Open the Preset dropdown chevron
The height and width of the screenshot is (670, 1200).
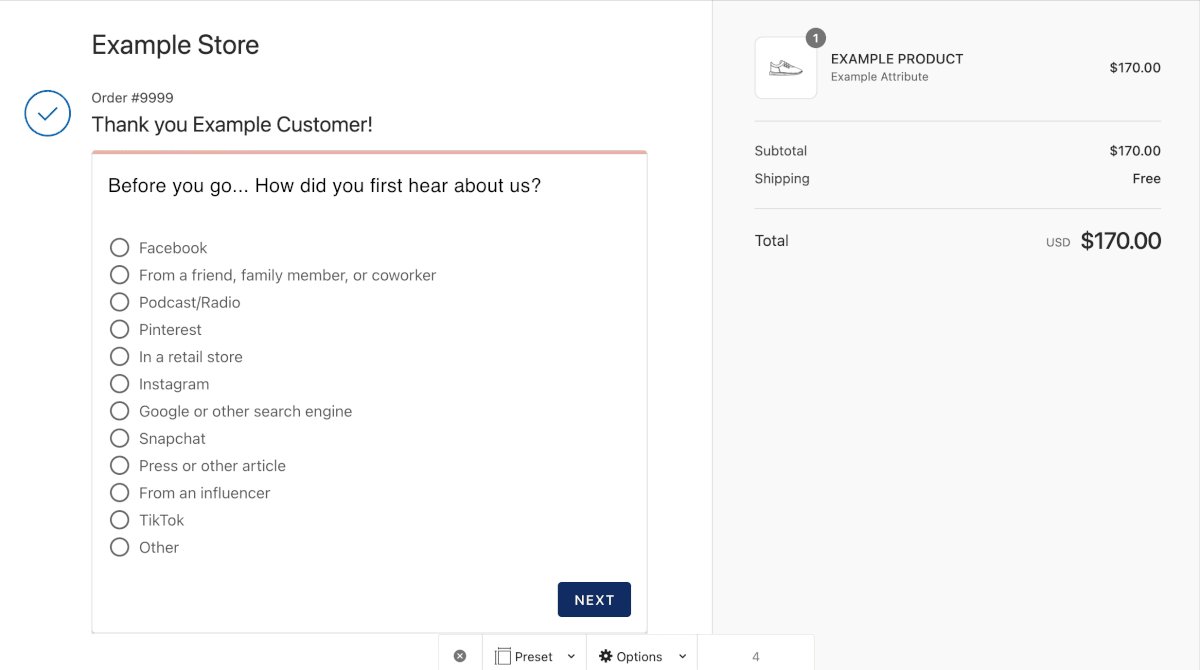571,656
